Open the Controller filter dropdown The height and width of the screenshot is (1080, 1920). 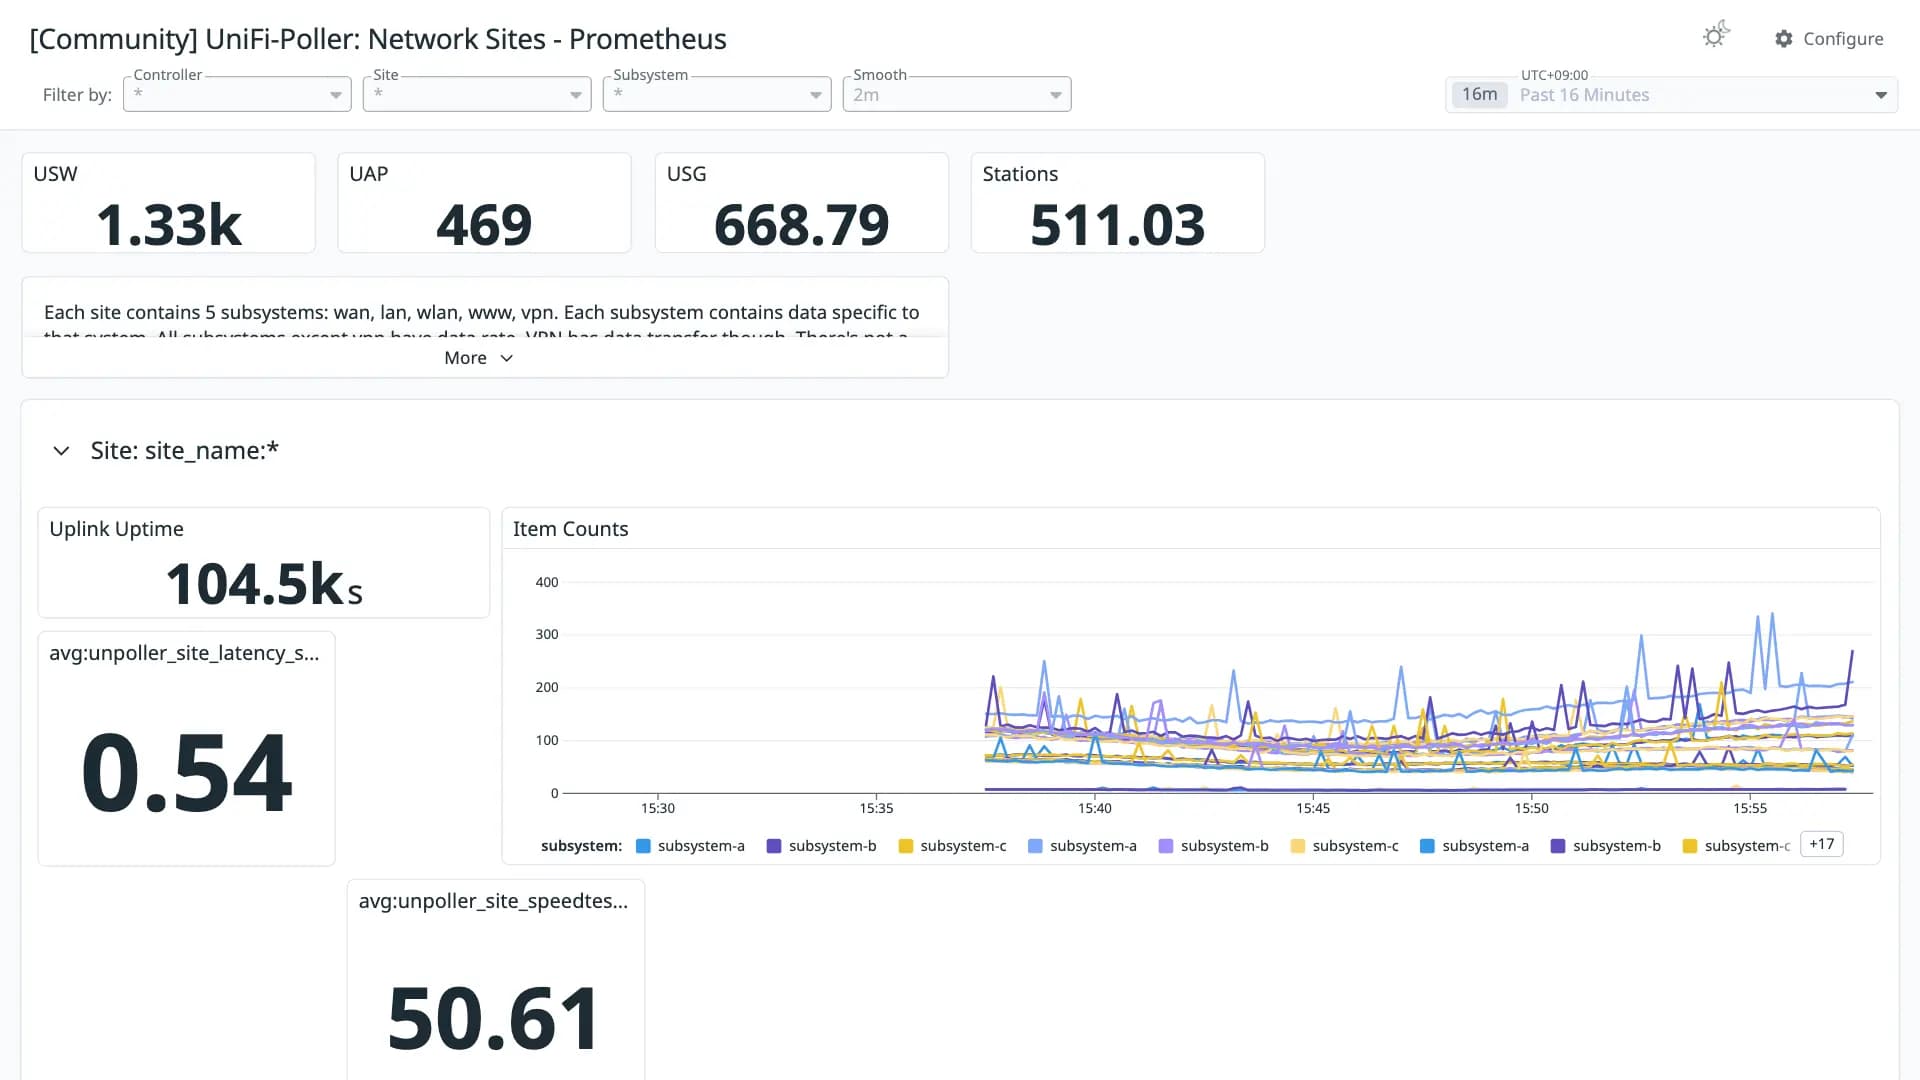(237, 94)
